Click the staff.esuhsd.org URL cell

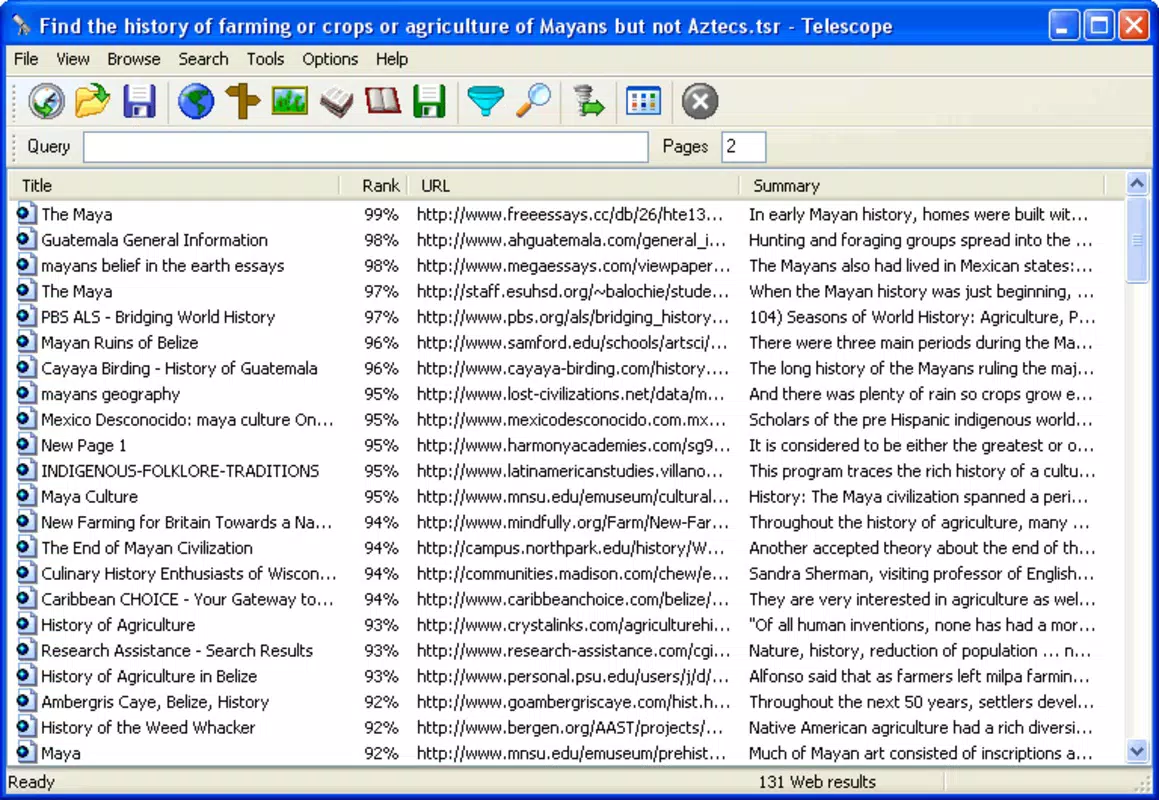point(574,291)
